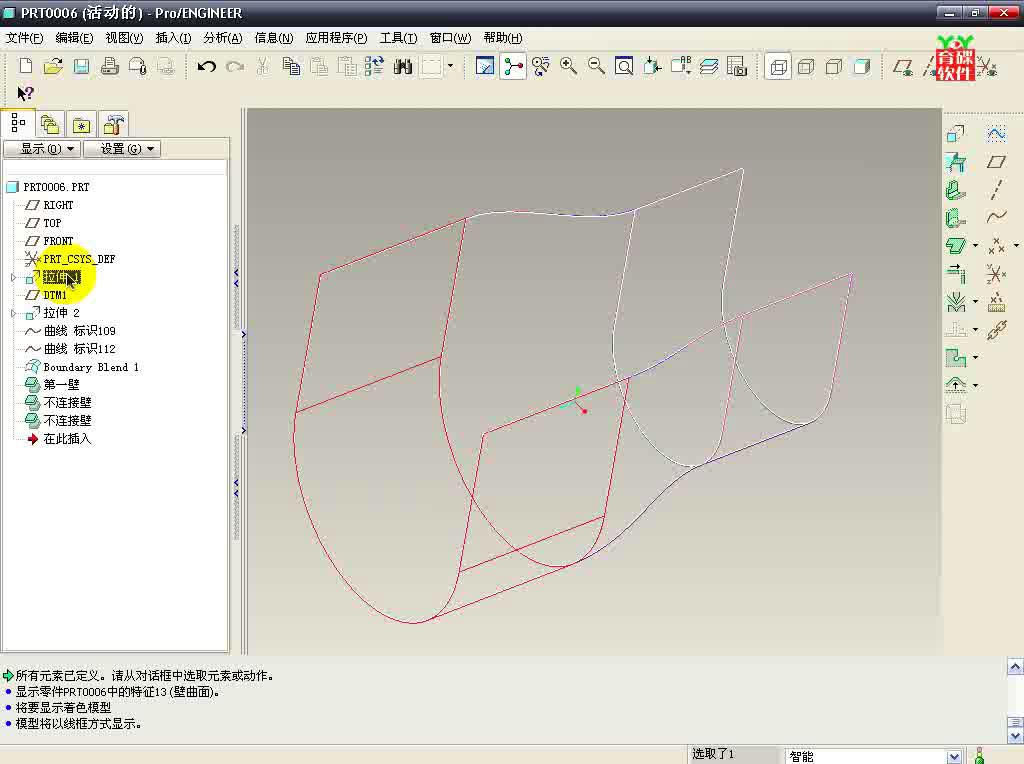Refit the model to screen

pyautogui.click(x=624, y=66)
